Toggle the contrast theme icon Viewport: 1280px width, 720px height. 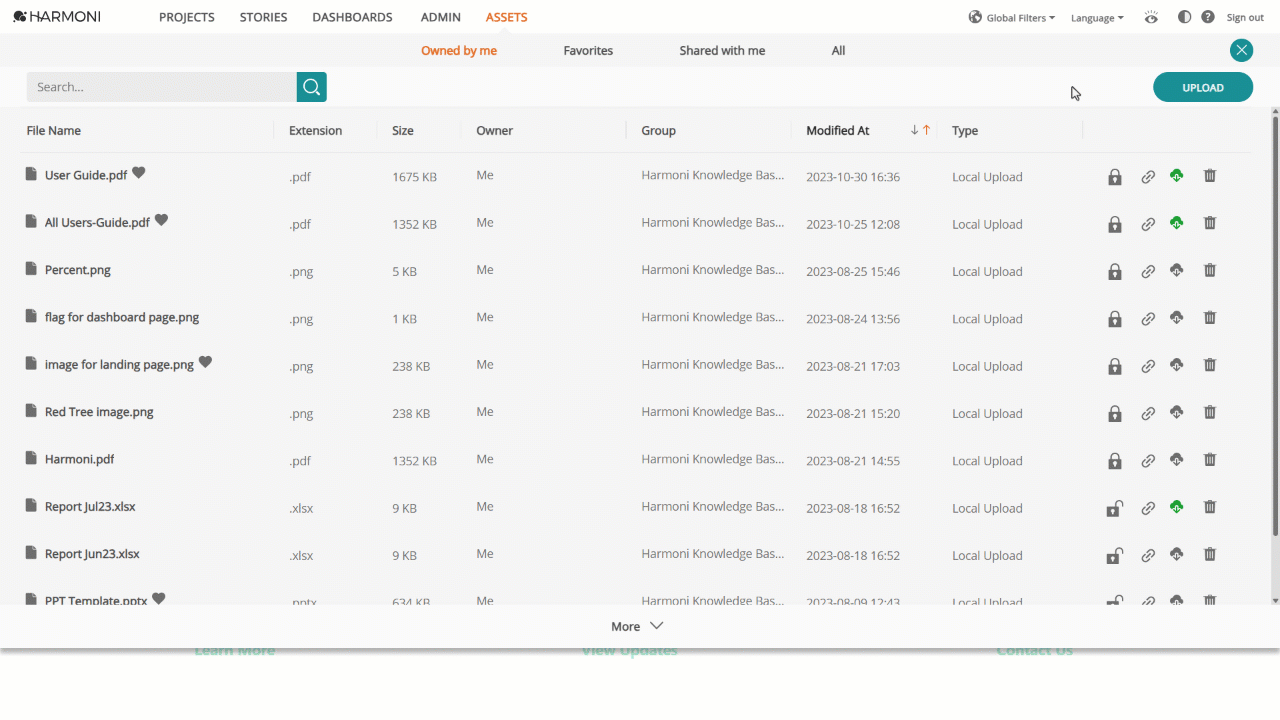(1184, 17)
